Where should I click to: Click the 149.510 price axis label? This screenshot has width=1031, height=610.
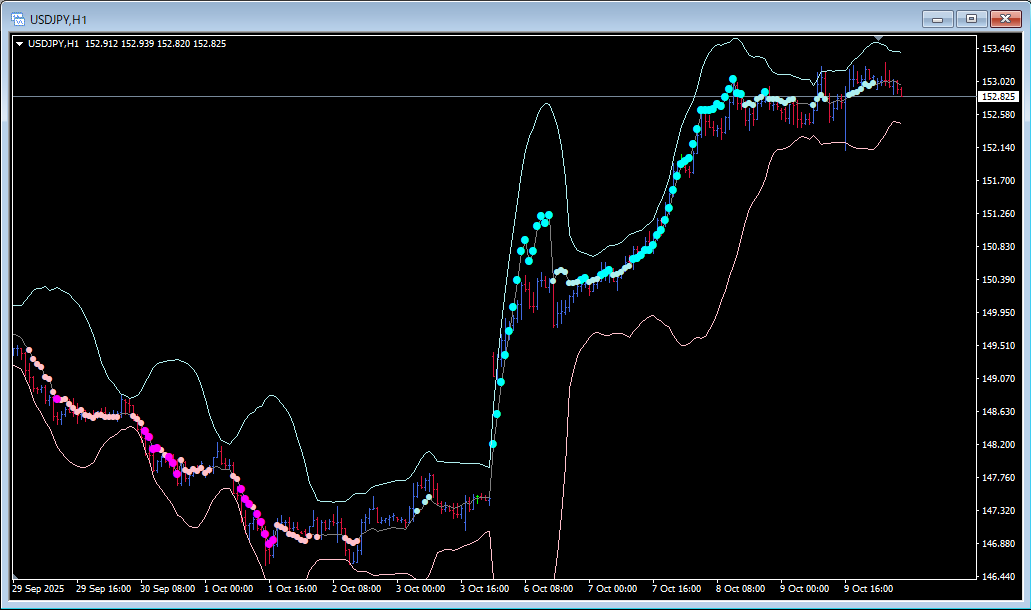pos(998,346)
